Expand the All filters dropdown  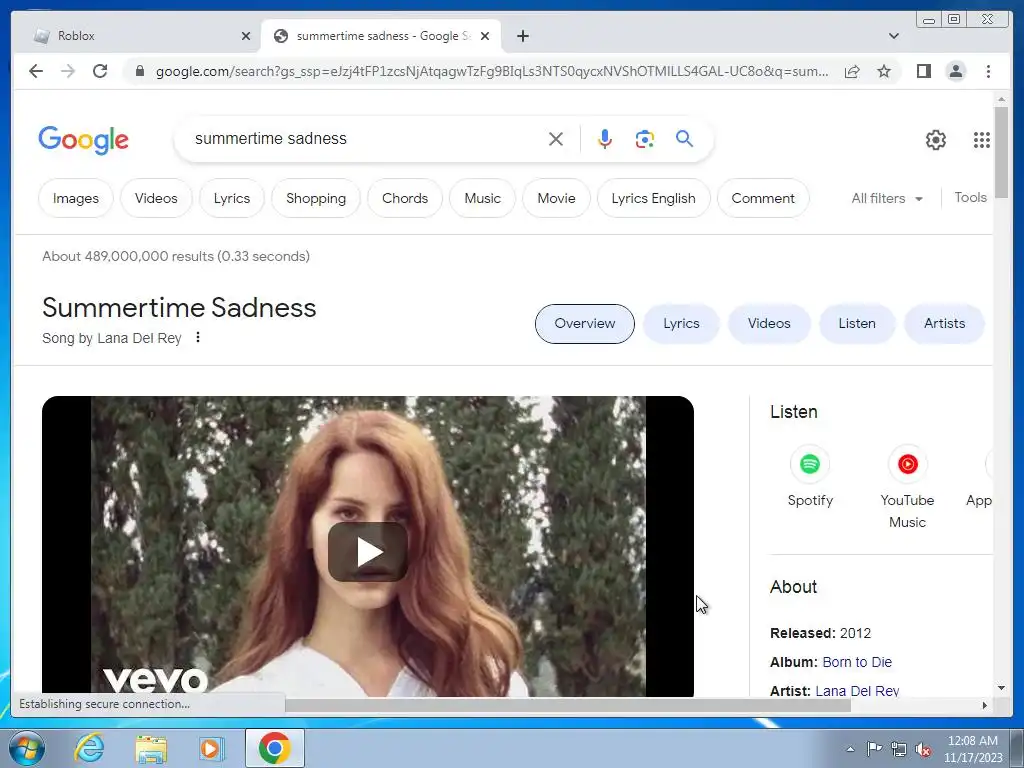pos(887,199)
